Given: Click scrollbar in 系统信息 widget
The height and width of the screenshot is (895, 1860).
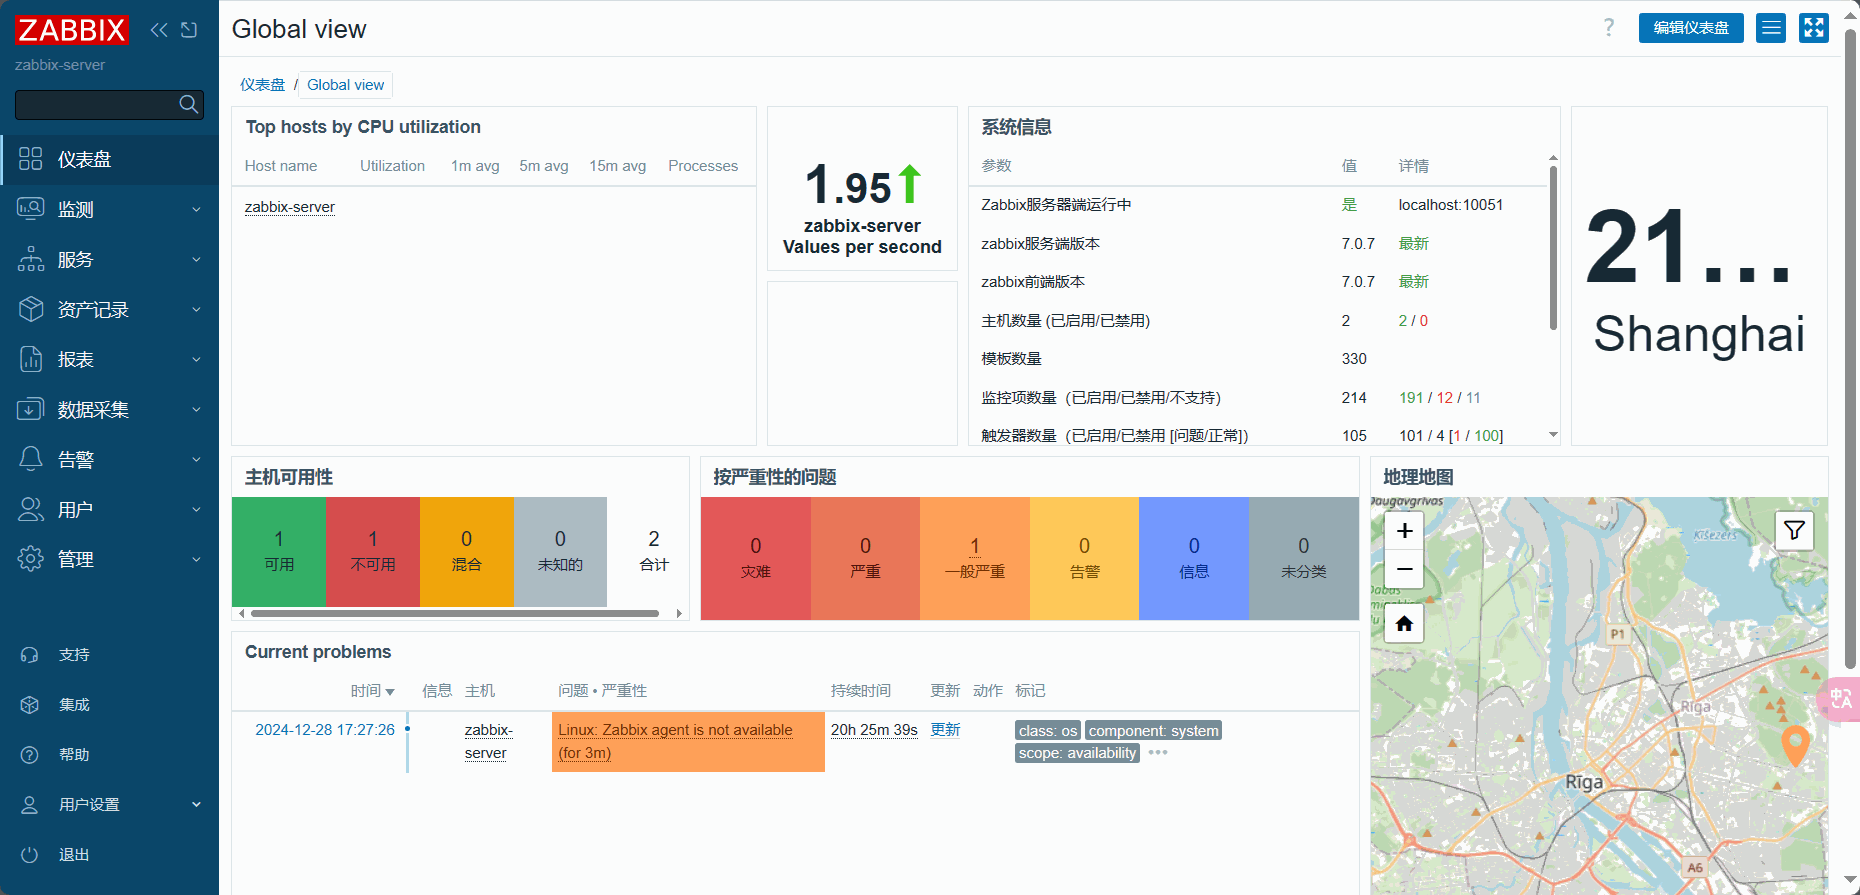Looking at the screenshot, I should 1553,248.
